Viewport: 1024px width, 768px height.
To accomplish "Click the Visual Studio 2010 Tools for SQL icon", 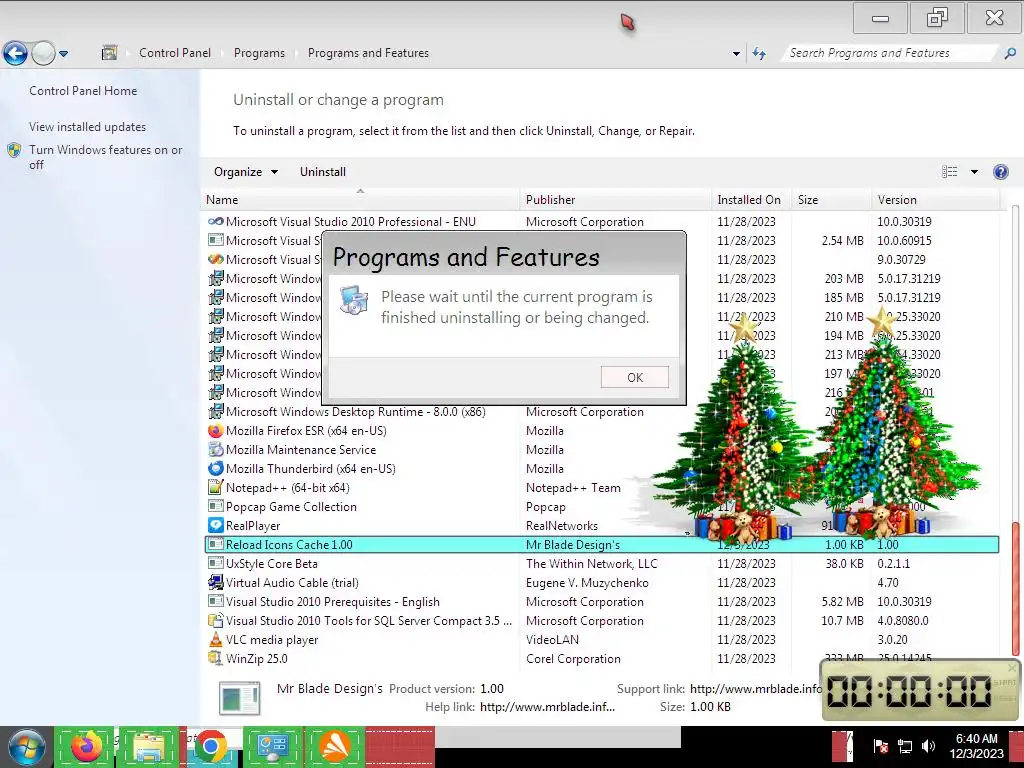I will click(x=216, y=621).
